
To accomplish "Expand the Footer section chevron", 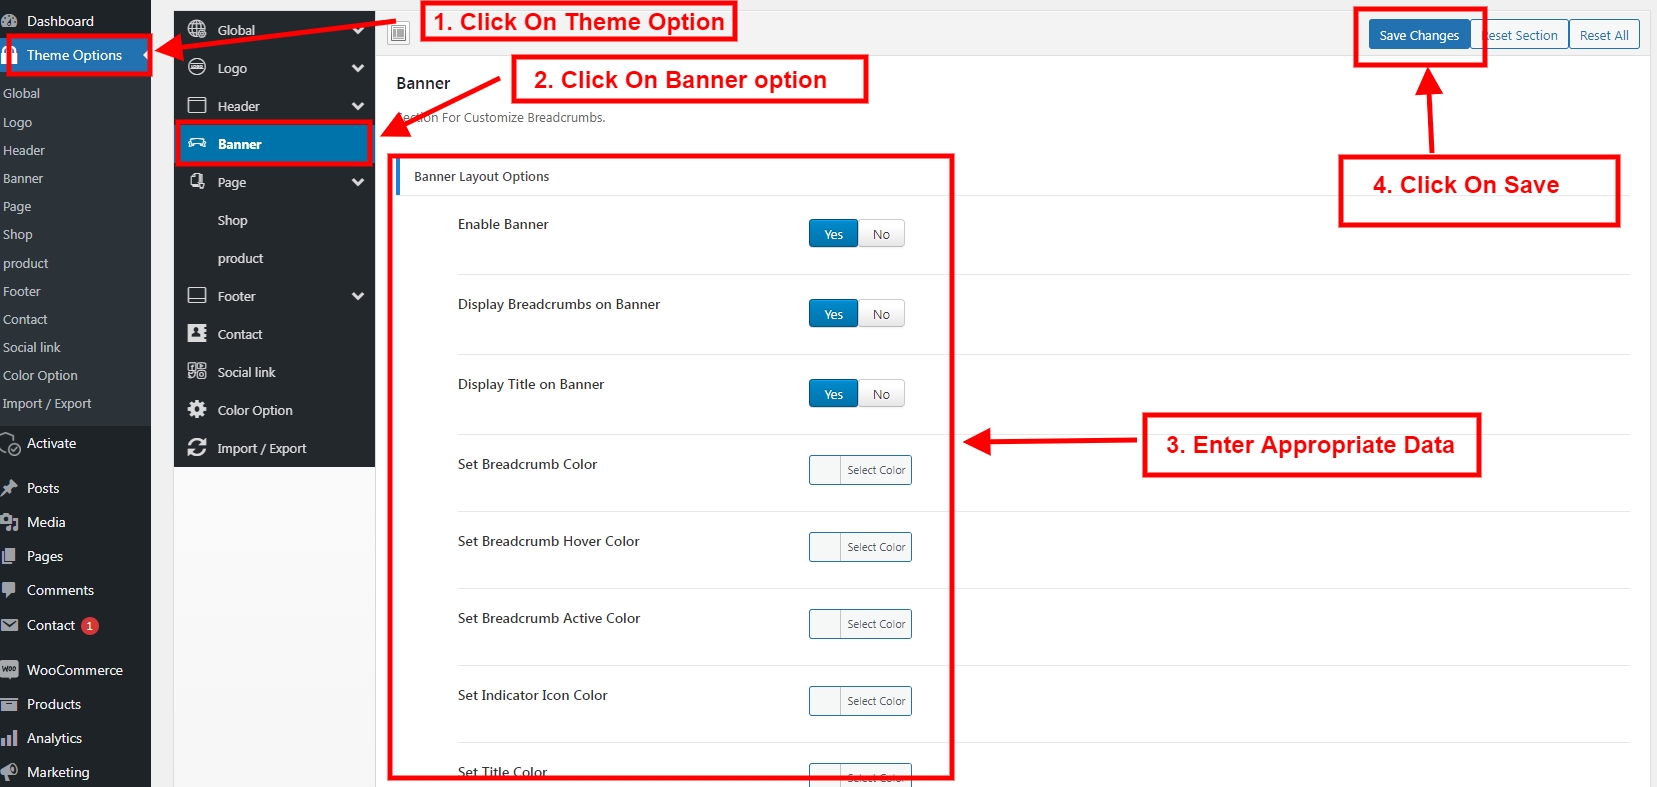I will [358, 296].
